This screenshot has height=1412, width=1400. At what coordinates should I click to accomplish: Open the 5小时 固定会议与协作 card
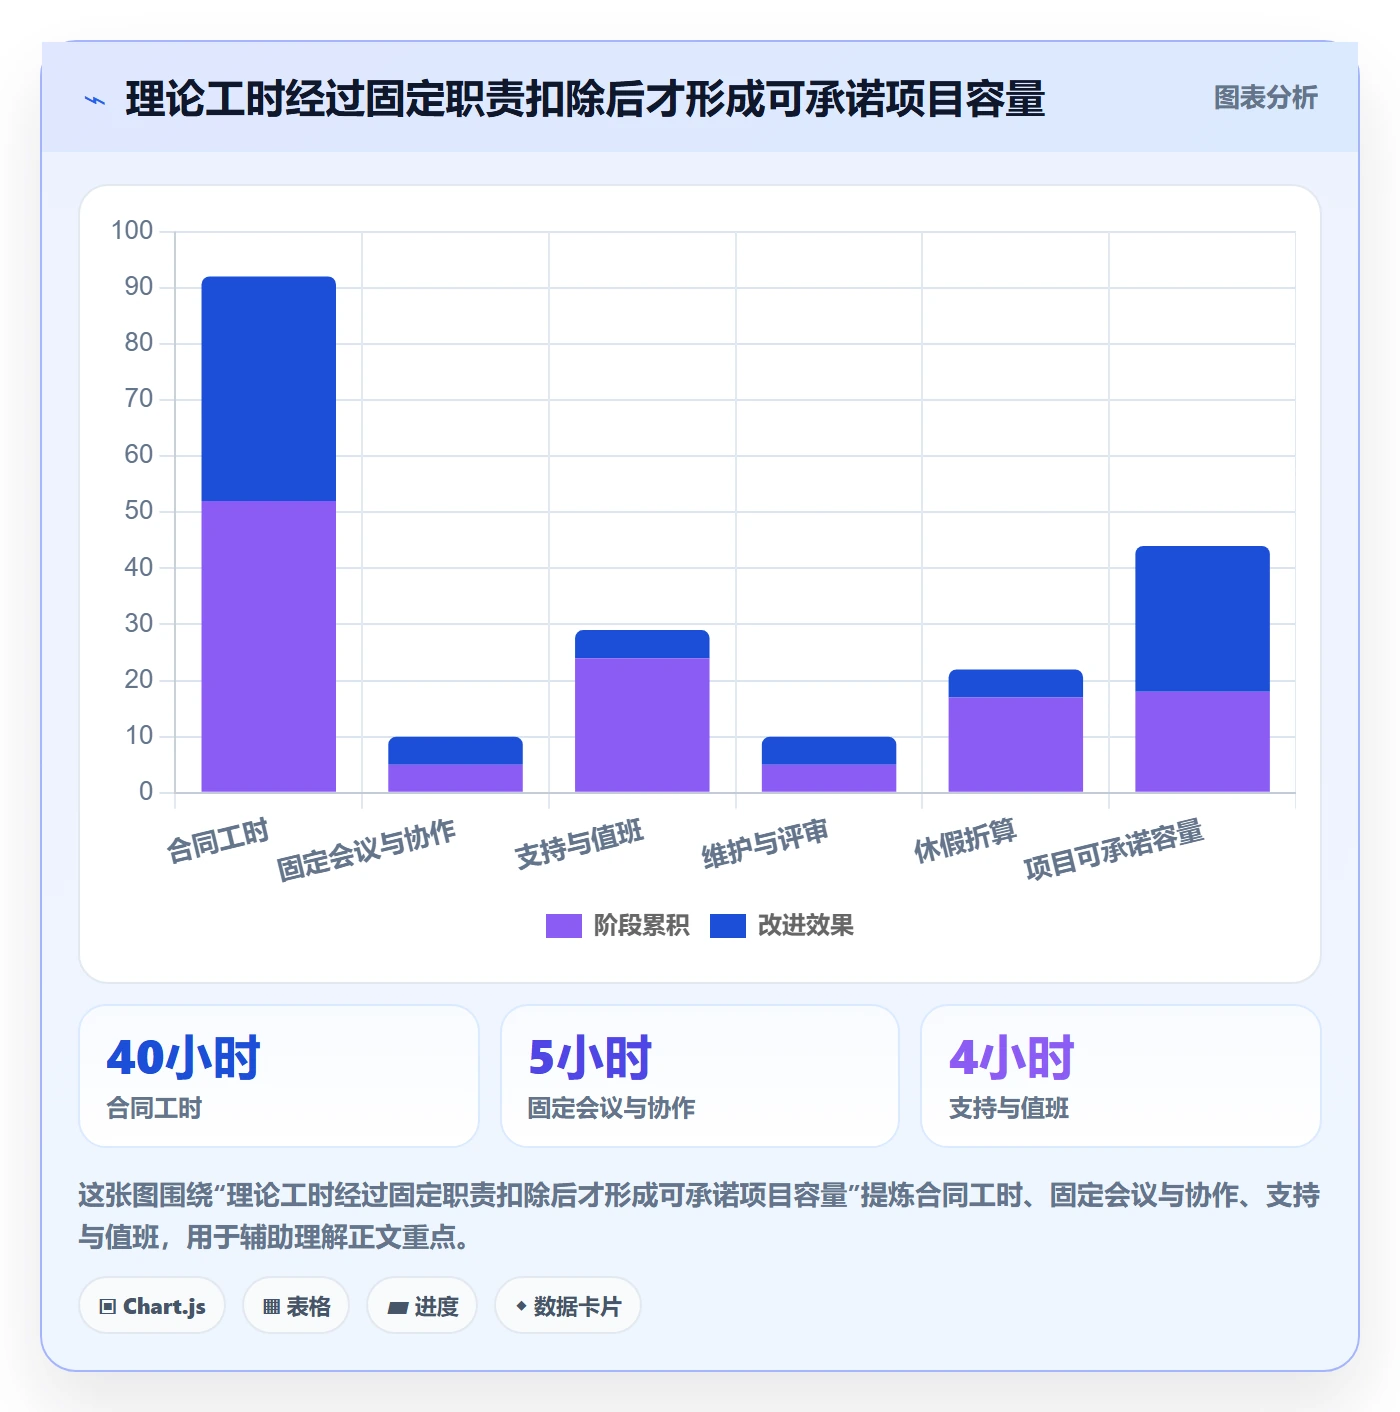pyautogui.click(x=700, y=1076)
